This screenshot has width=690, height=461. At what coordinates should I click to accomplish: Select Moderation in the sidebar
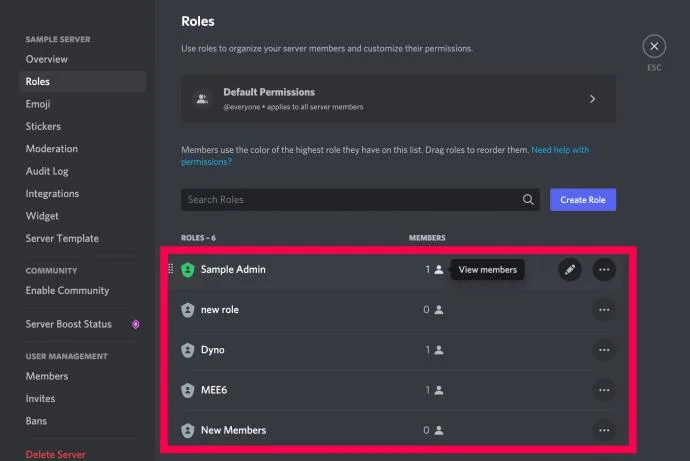click(x=51, y=149)
